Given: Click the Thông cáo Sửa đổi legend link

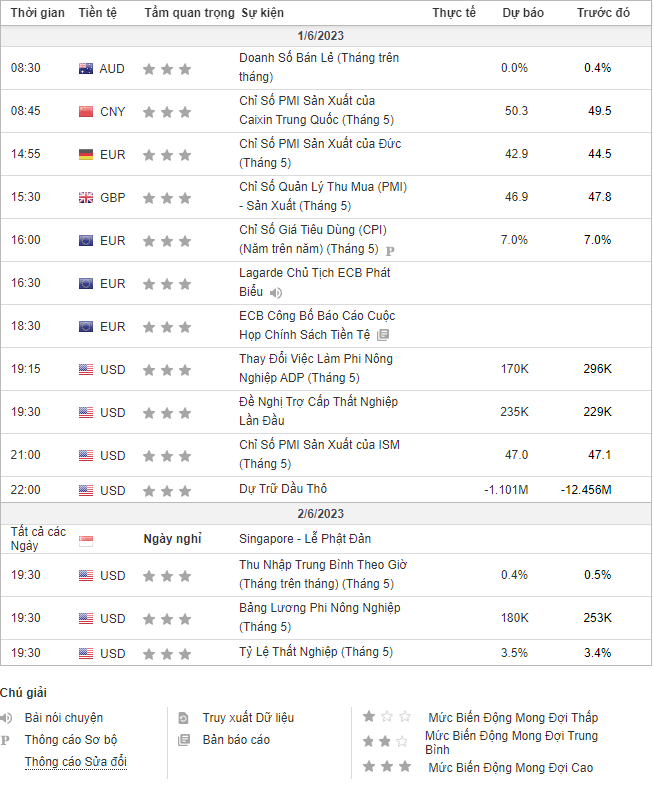Looking at the screenshot, I should click(76, 762).
